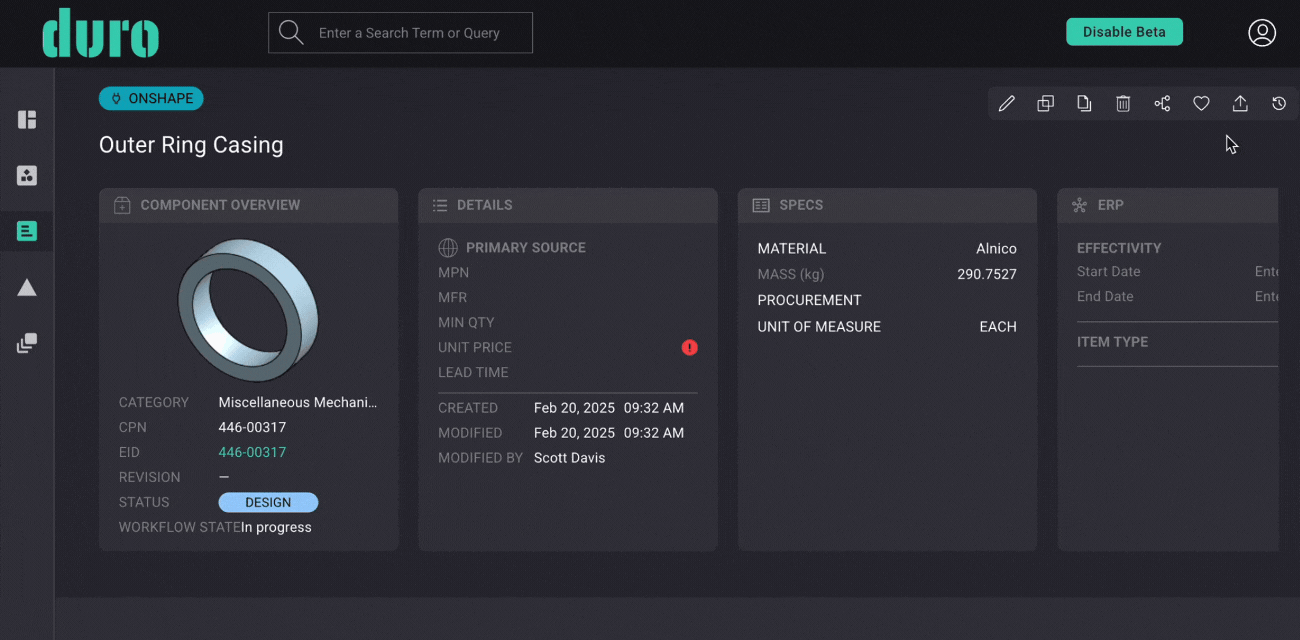Click the MIN QTY label
This screenshot has height=640, width=1300.
pyautogui.click(x=466, y=322)
